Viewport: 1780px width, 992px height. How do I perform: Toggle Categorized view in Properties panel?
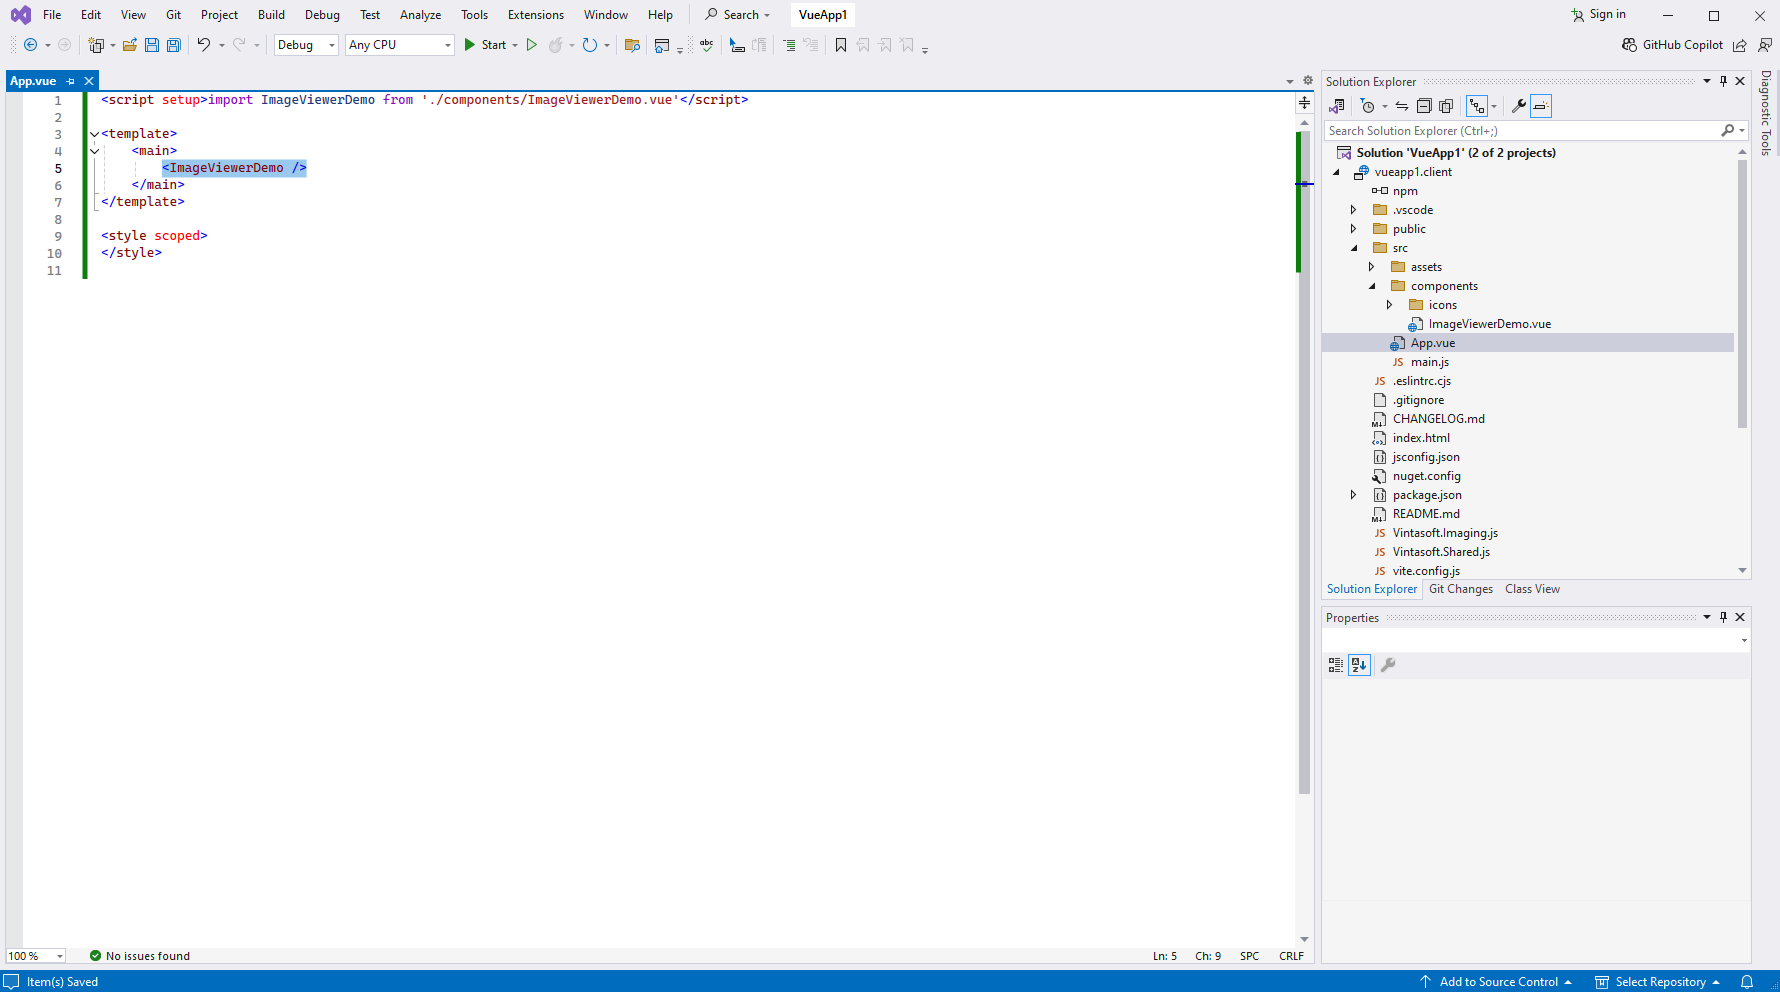tap(1336, 665)
